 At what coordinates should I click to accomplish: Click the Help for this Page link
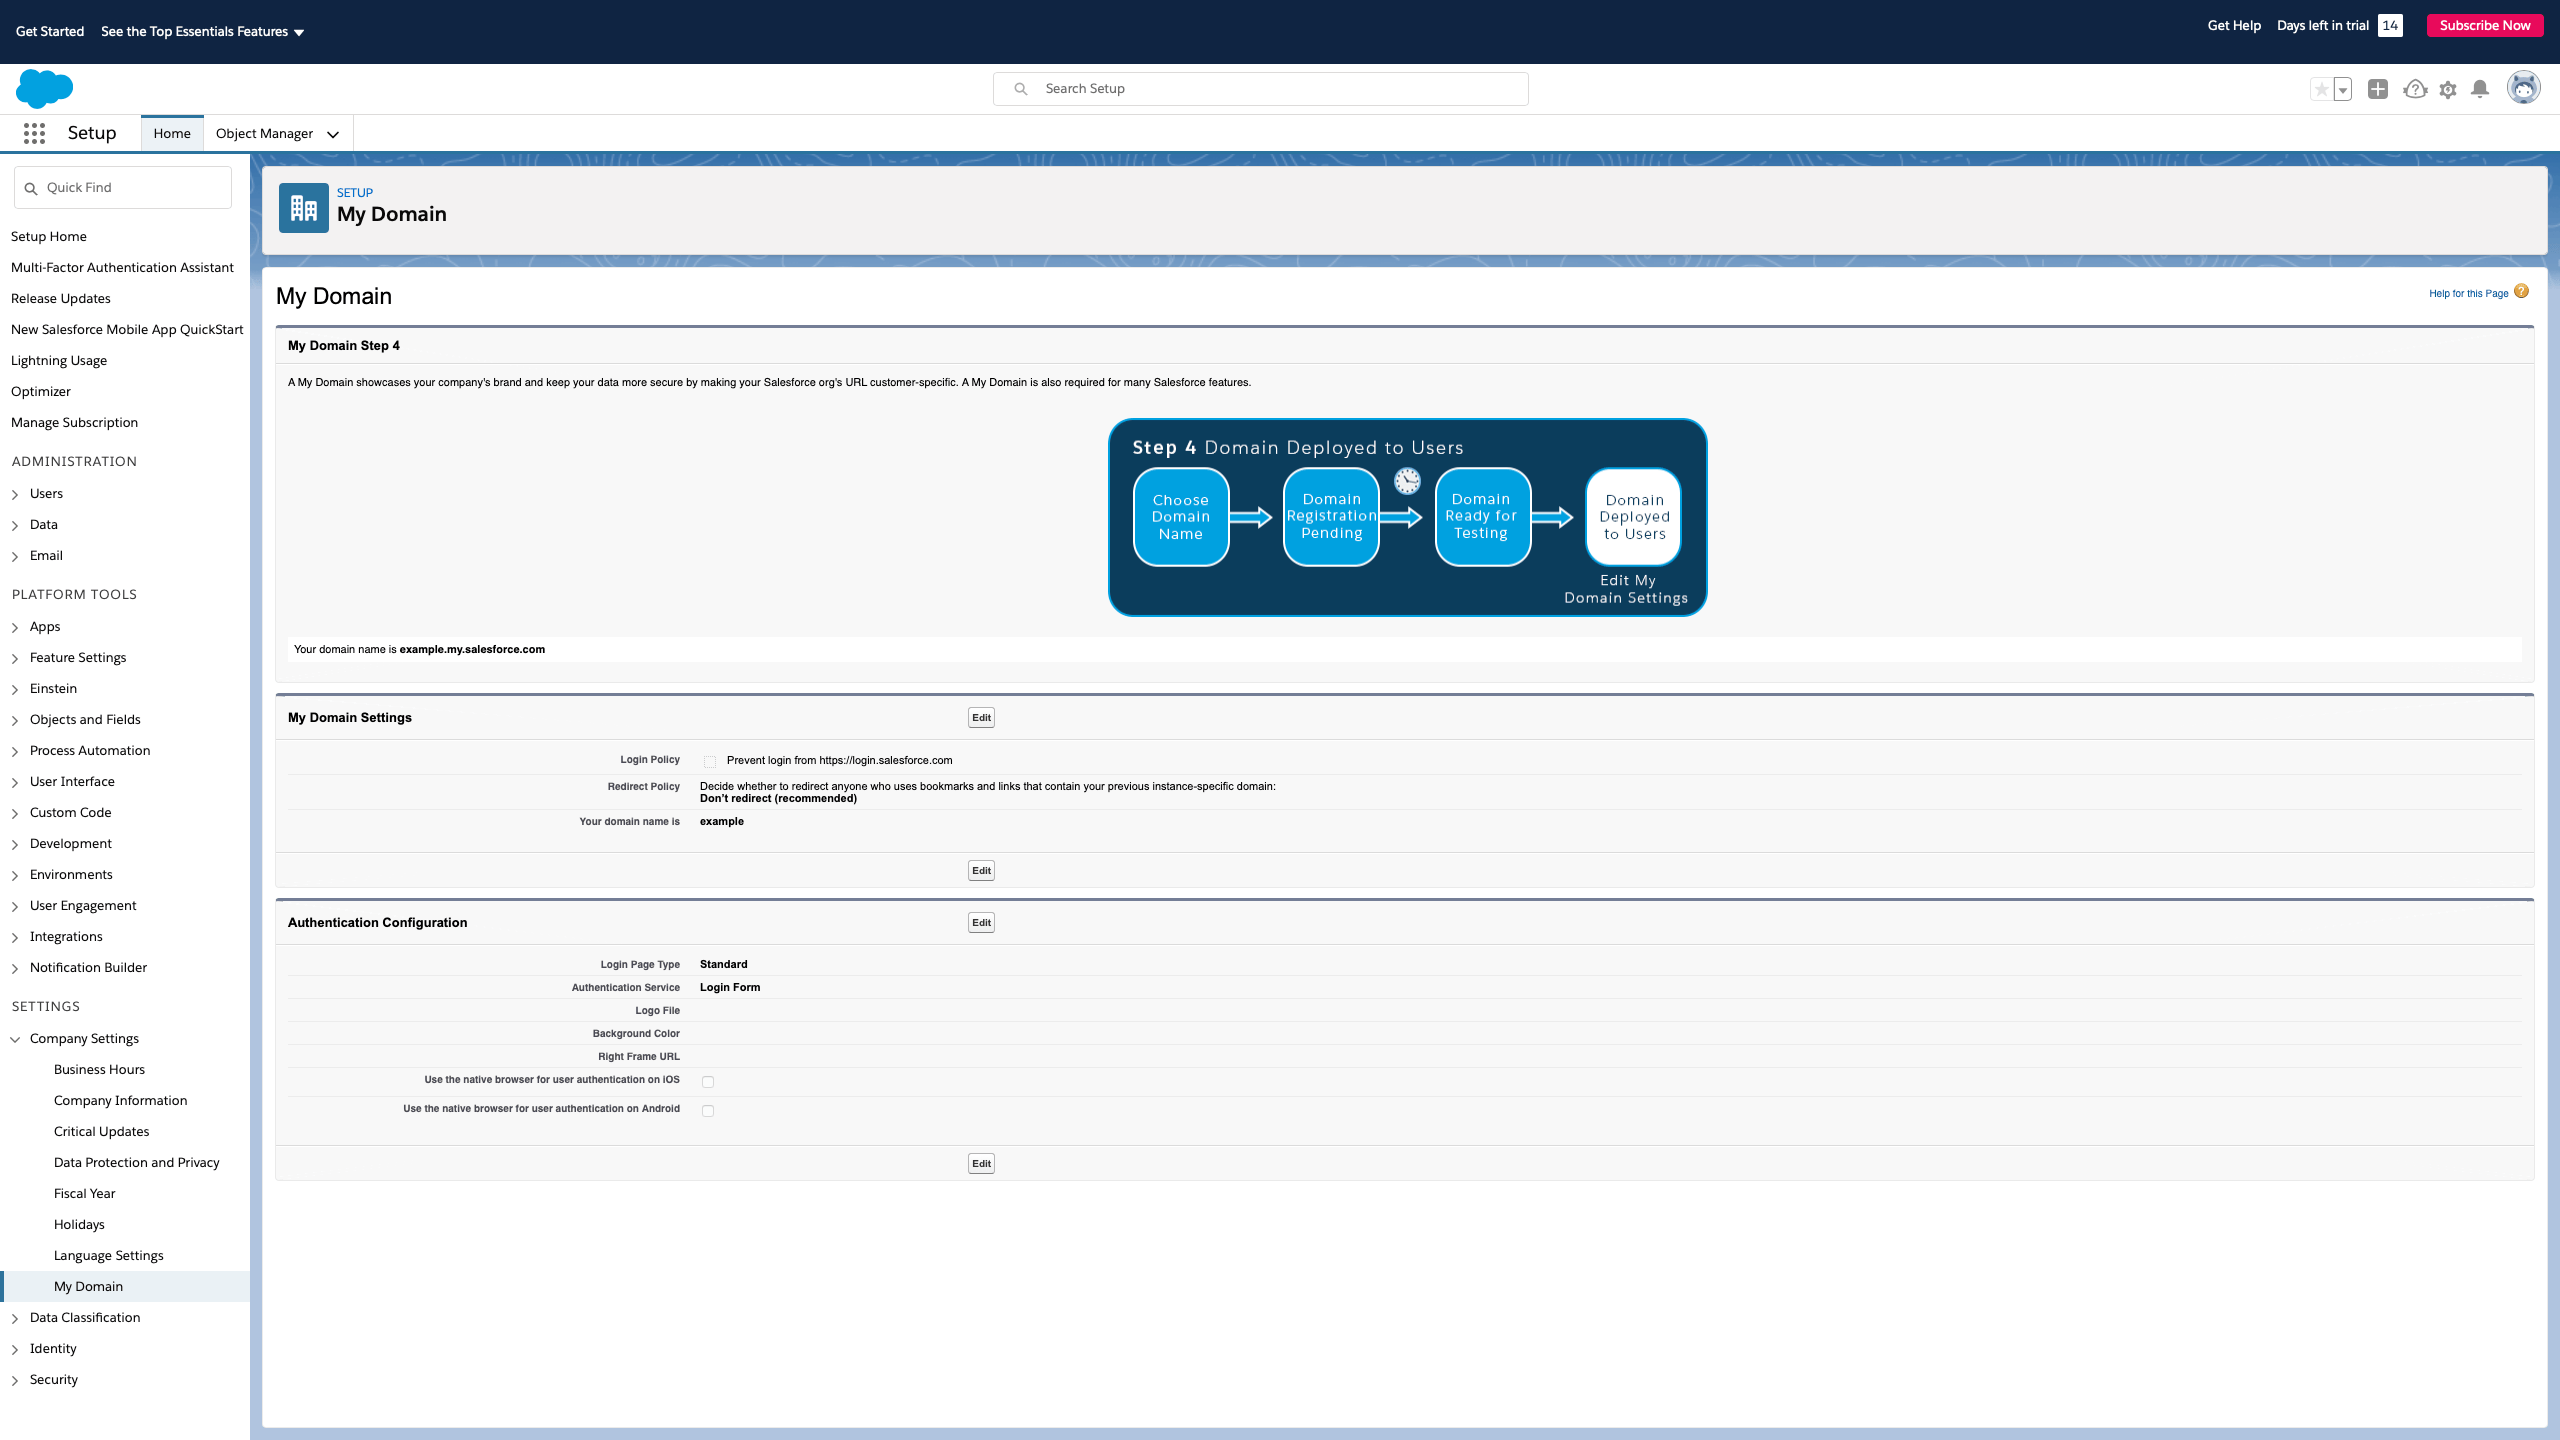pos(2468,293)
